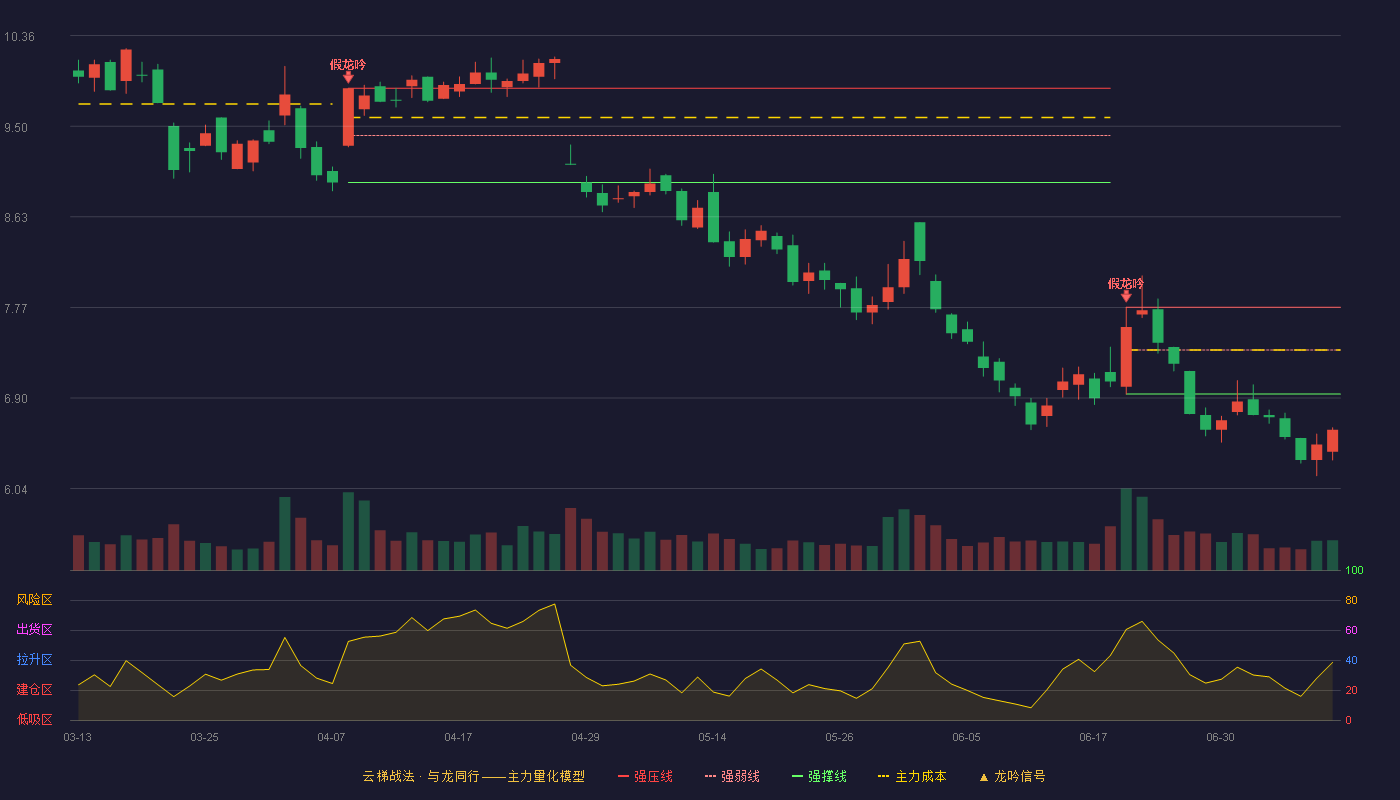Click the pink dashed icon beside 强弱线

tap(710, 776)
